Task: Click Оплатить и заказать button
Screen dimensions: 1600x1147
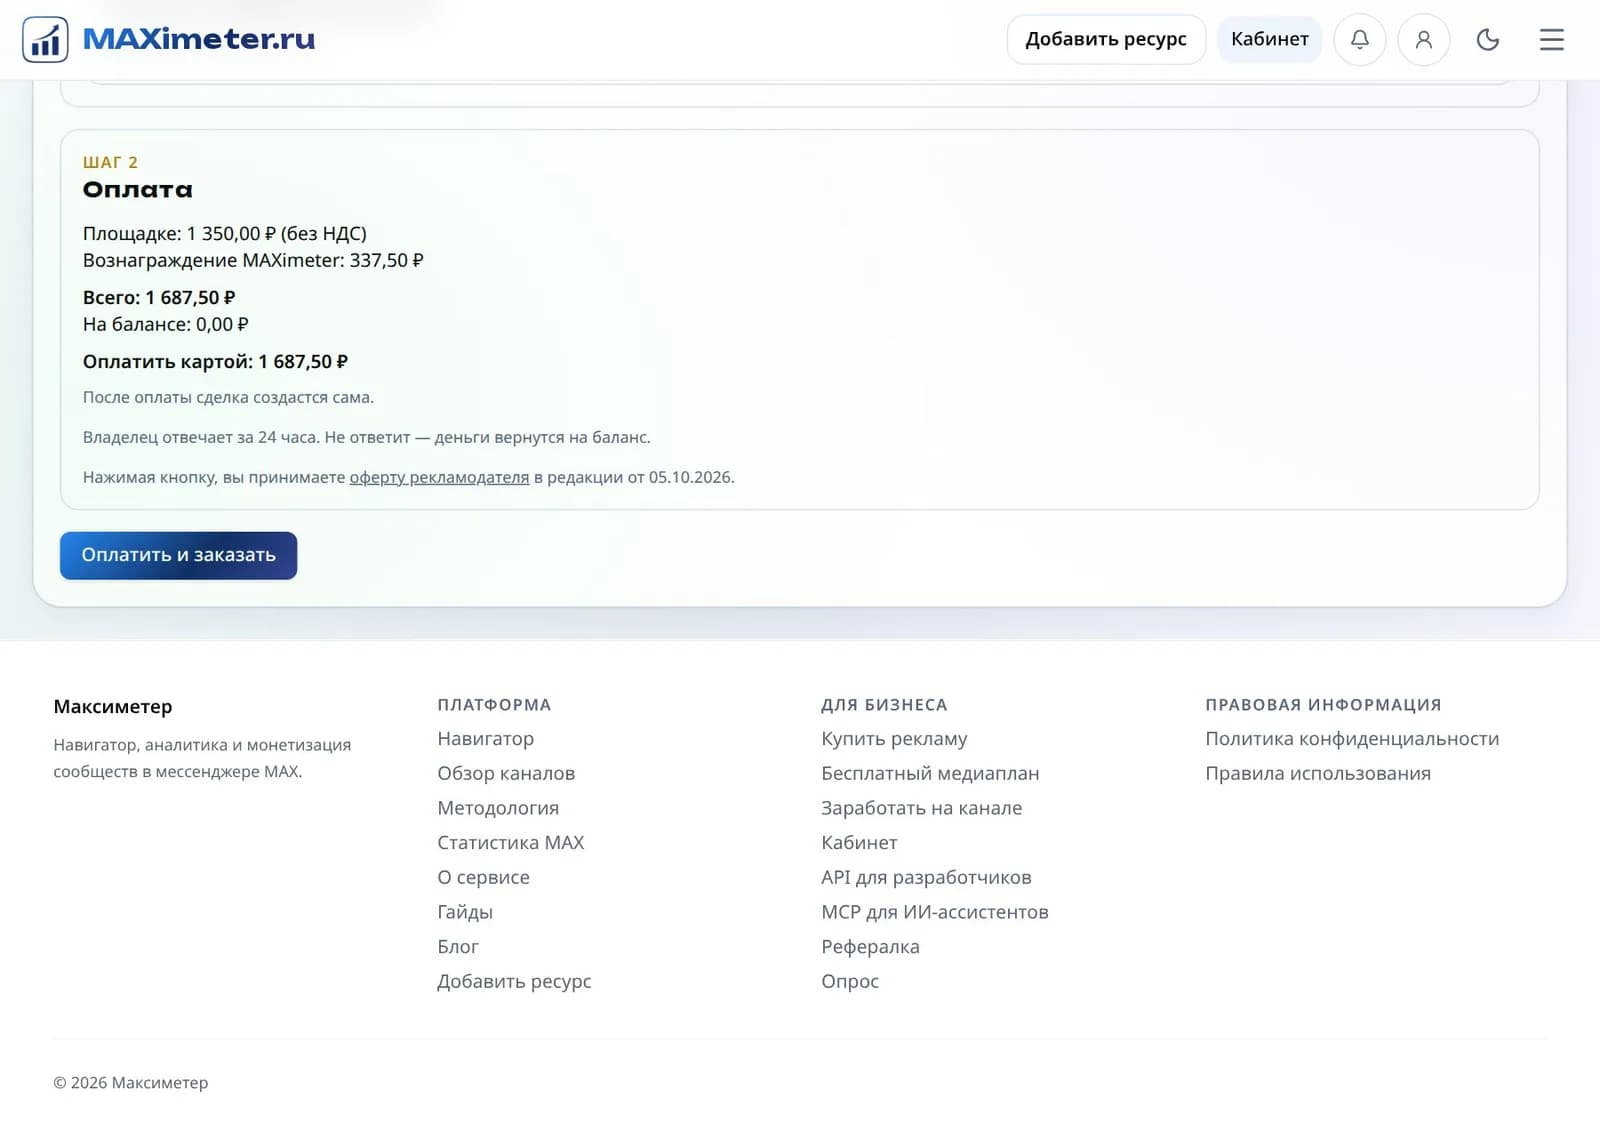Action: click(179, 555)
